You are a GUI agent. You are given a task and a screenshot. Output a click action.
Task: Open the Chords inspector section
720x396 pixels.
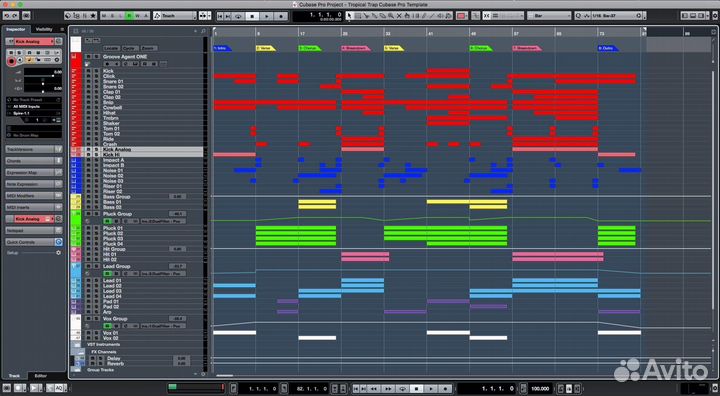34,161
